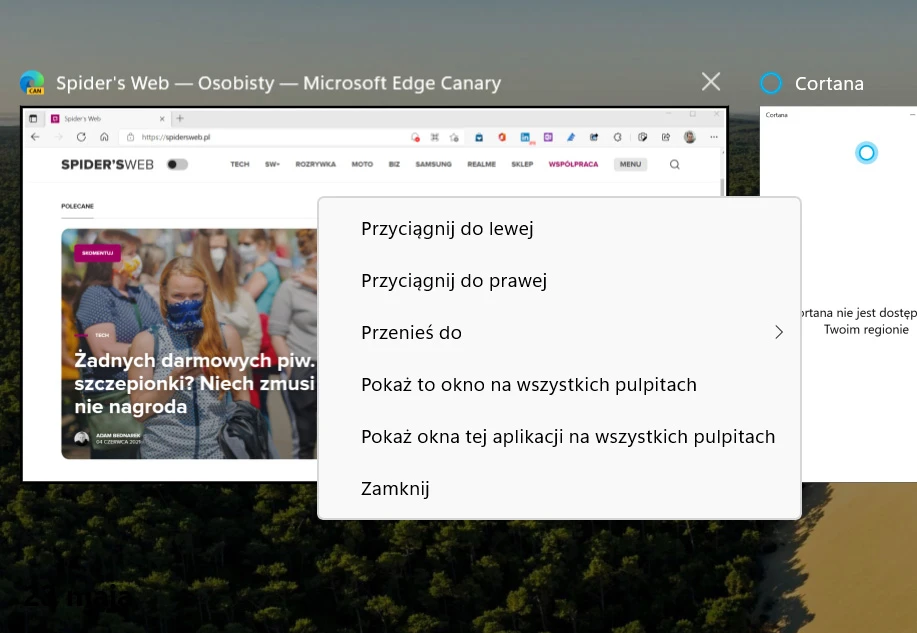Click the SPIDER'SWEB site logo
Screen dimensions: 917x633
click(108, 164)
